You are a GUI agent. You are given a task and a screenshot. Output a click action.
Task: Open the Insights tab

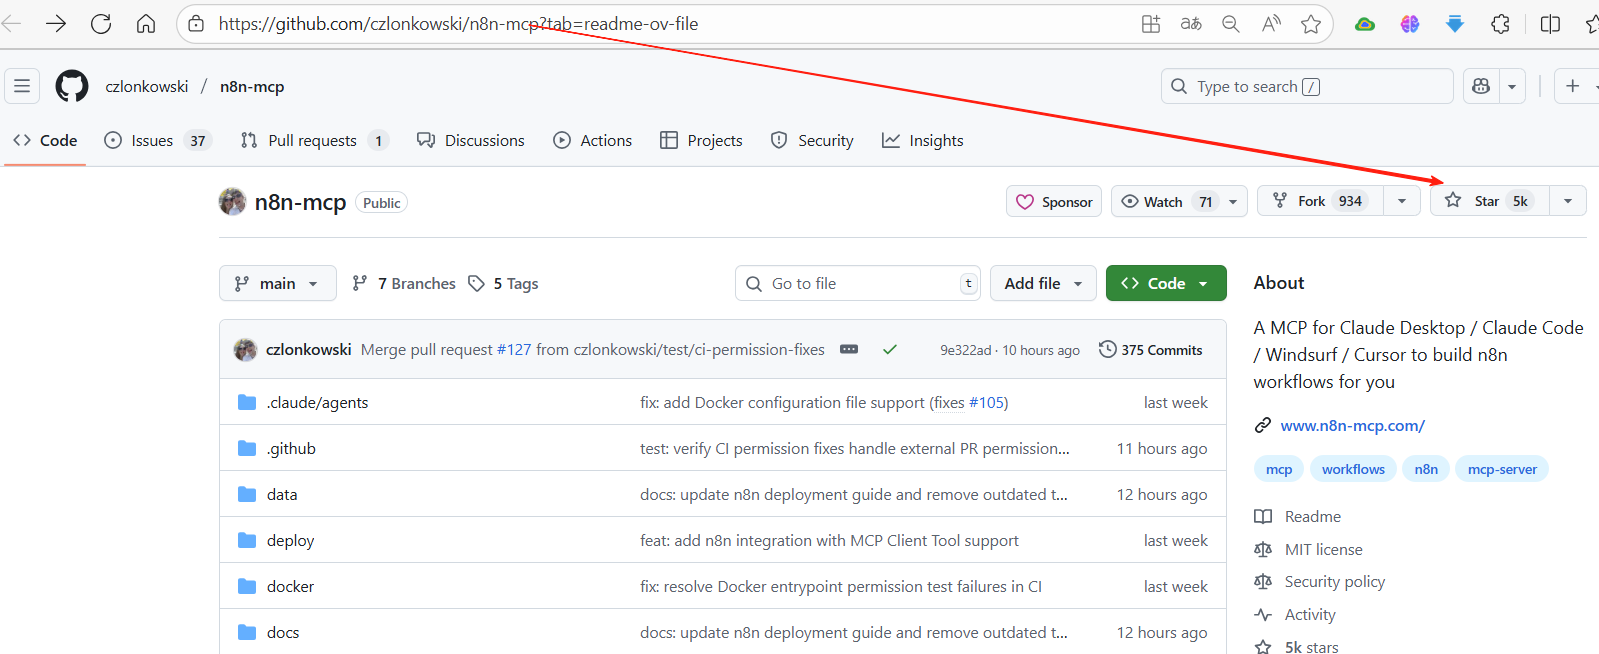923,140
